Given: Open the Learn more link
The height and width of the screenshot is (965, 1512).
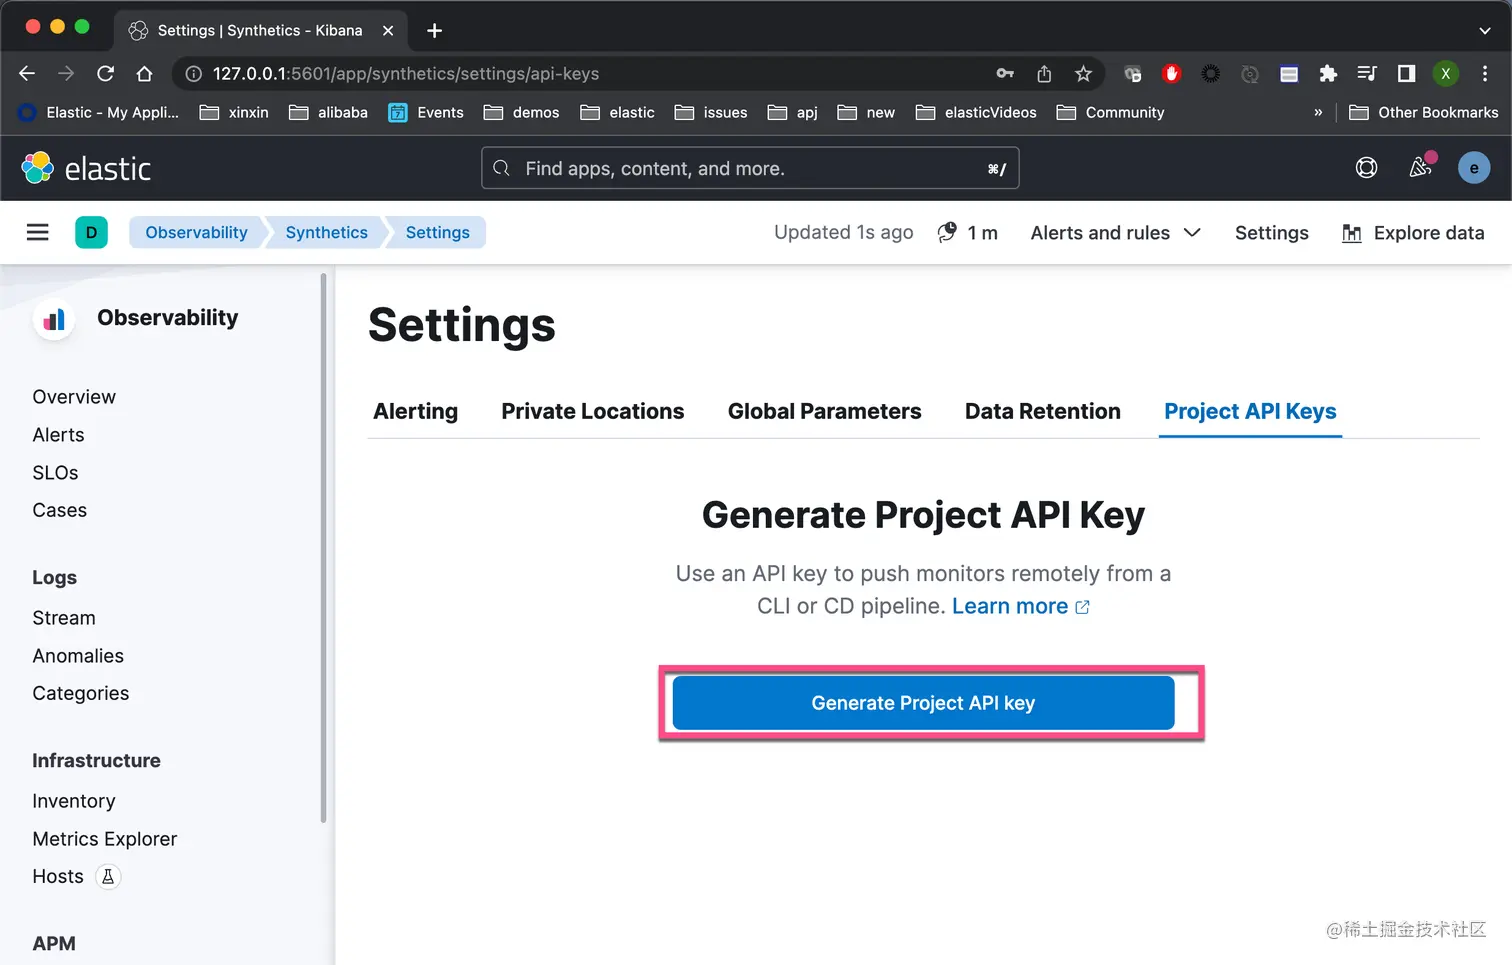Looking at the screenshot, I should [x=1020, y=606].
